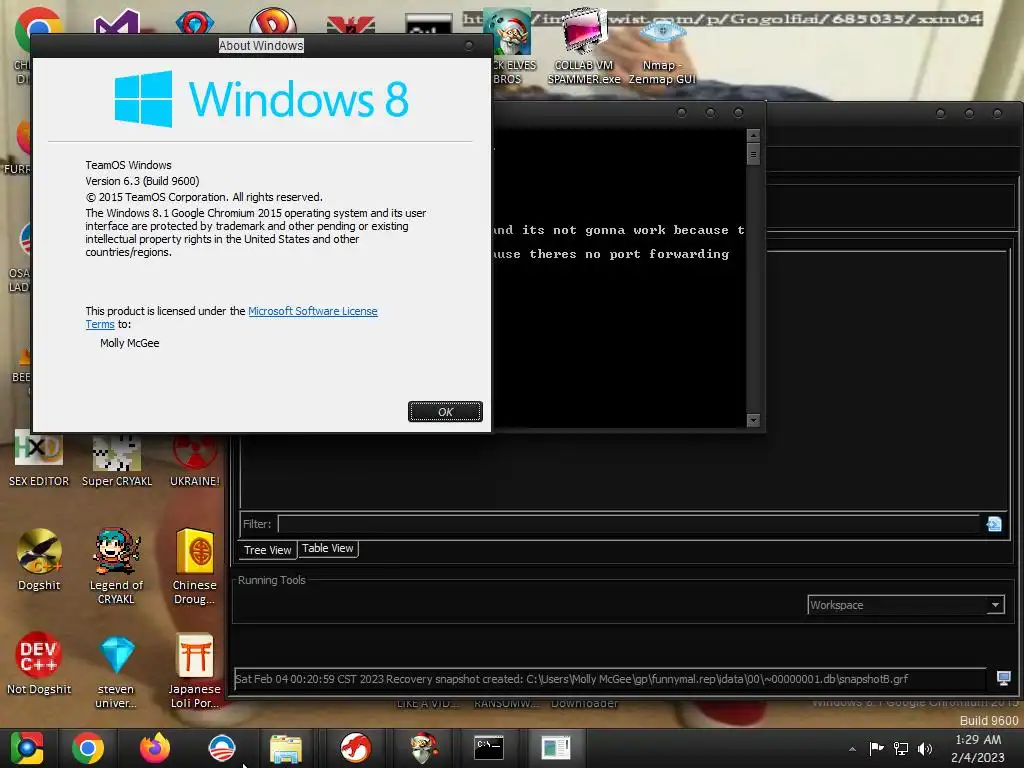Open Google Chrome from the taskbar
Viewport: 1024px width, 768px height.
click(88, 748)
